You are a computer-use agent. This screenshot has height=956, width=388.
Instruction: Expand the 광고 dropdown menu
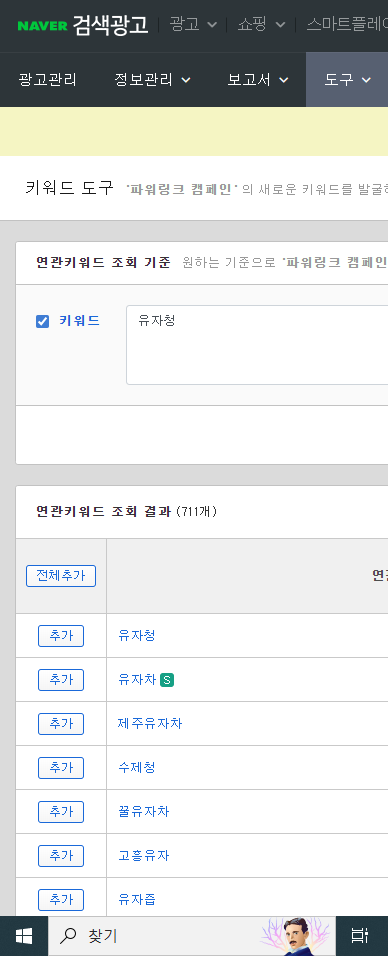[193, 25]
